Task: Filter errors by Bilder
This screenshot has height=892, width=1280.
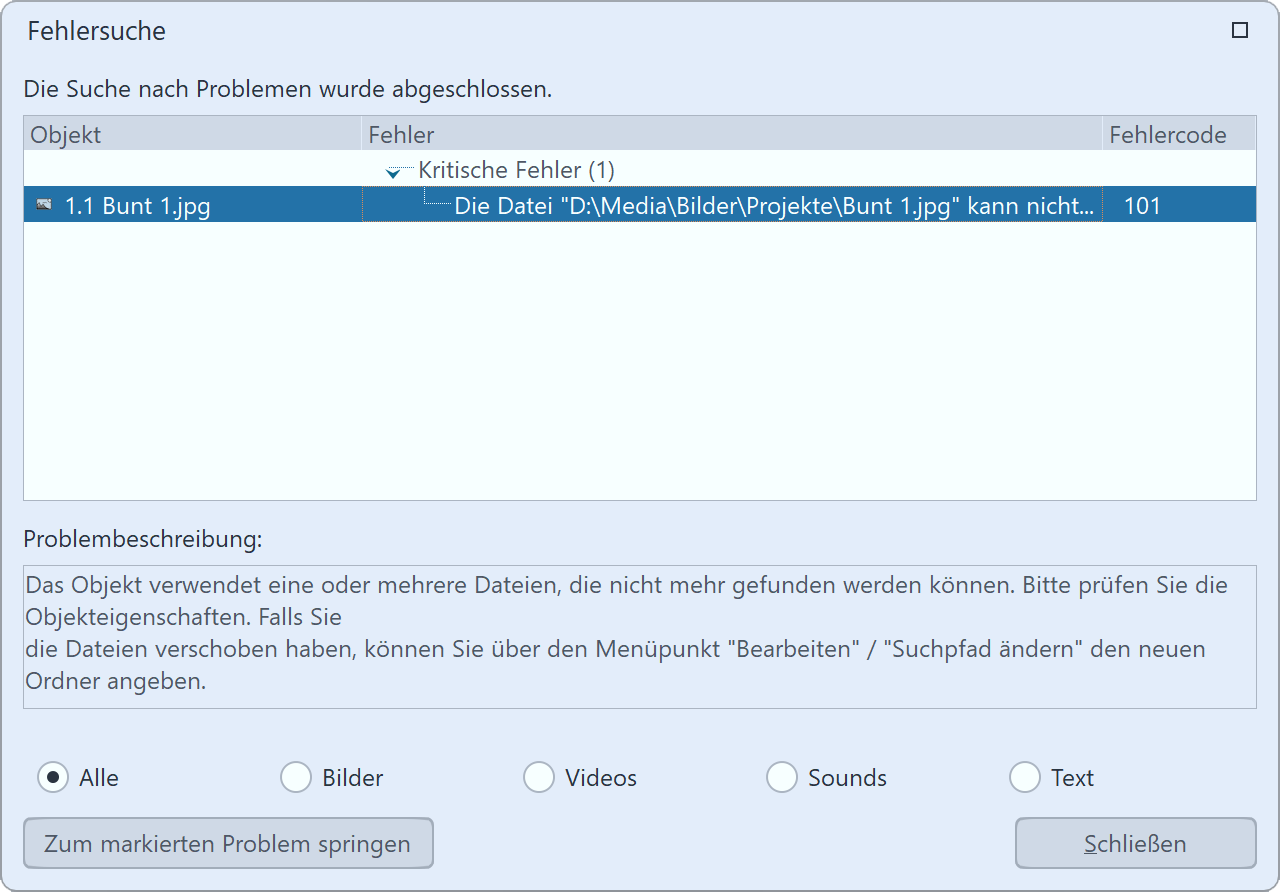Action: click(296, 777)
